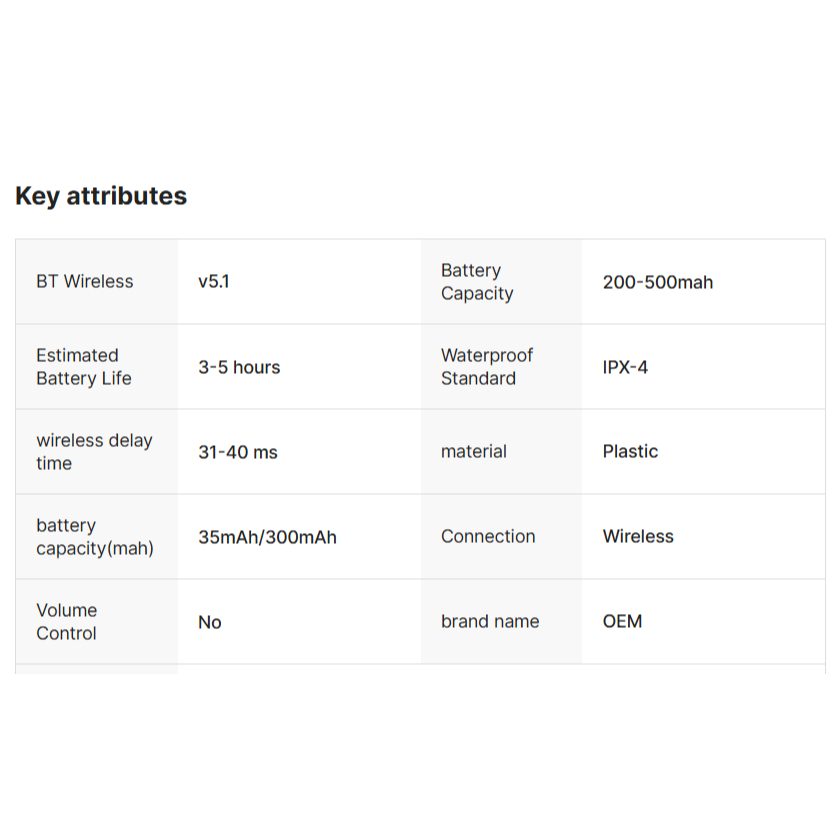Click the battery capacity(mah) label
840x840 pixels.
(95, 537)
